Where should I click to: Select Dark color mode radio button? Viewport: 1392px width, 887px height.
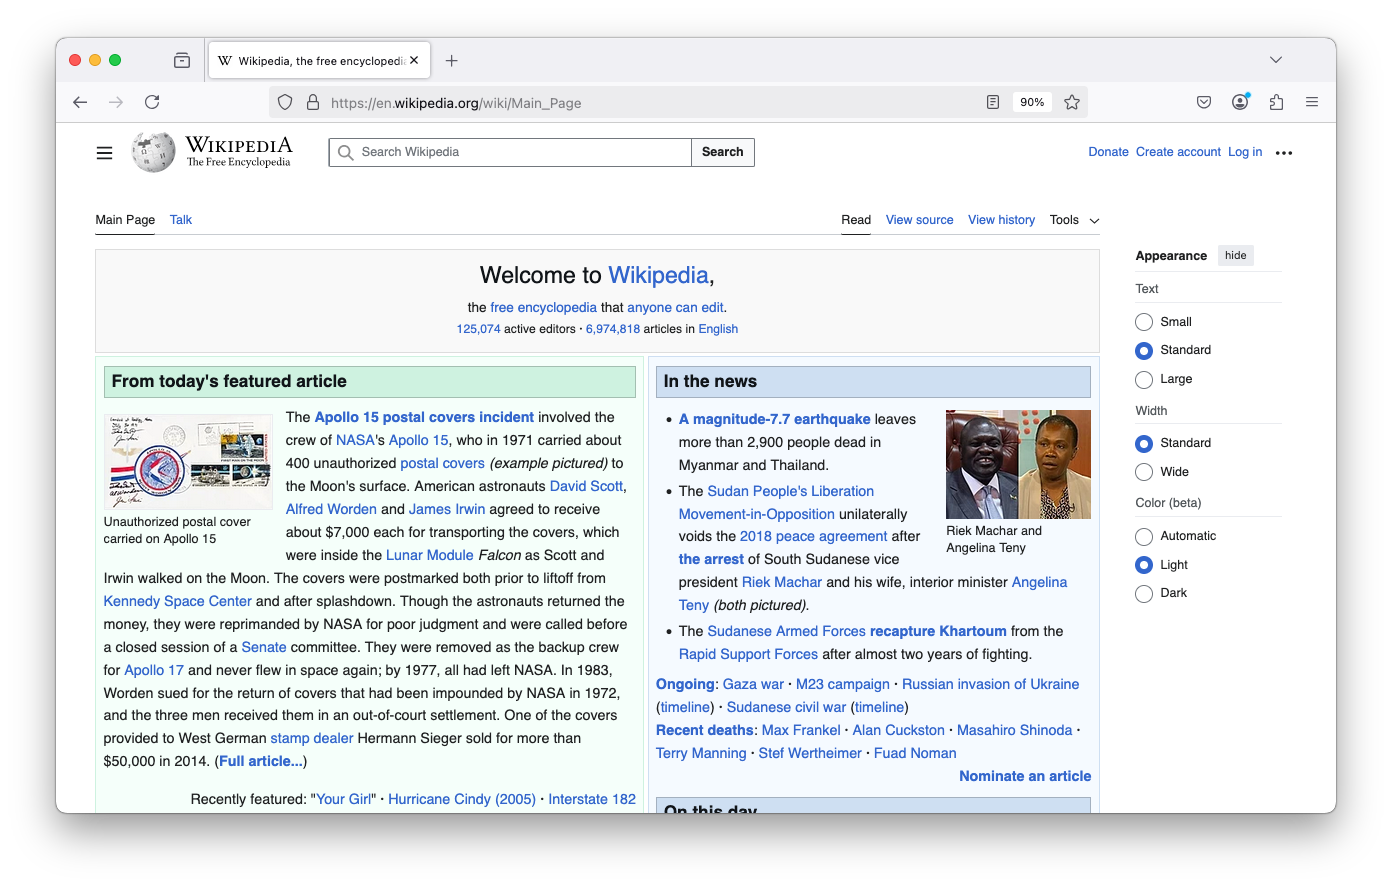1144,594
